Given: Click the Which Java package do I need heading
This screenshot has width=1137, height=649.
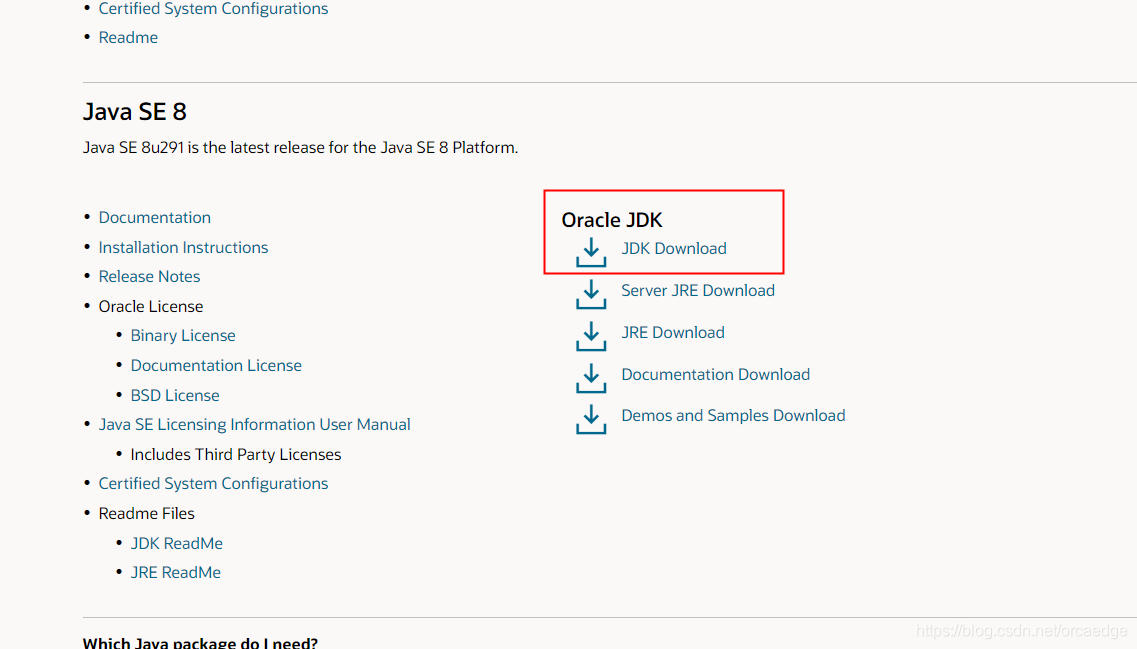Looking at the screenshot, I should (x=200, y=642).
